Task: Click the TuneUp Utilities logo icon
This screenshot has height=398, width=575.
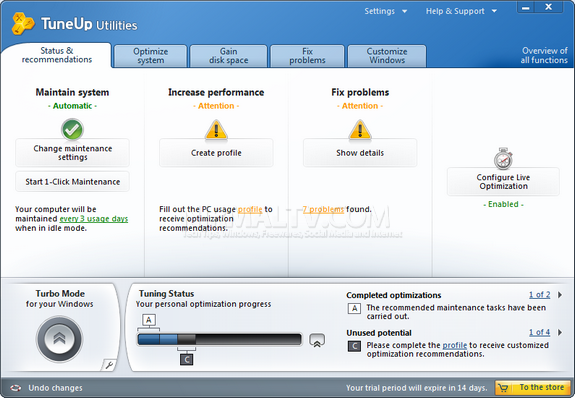Action: [23, 24]
